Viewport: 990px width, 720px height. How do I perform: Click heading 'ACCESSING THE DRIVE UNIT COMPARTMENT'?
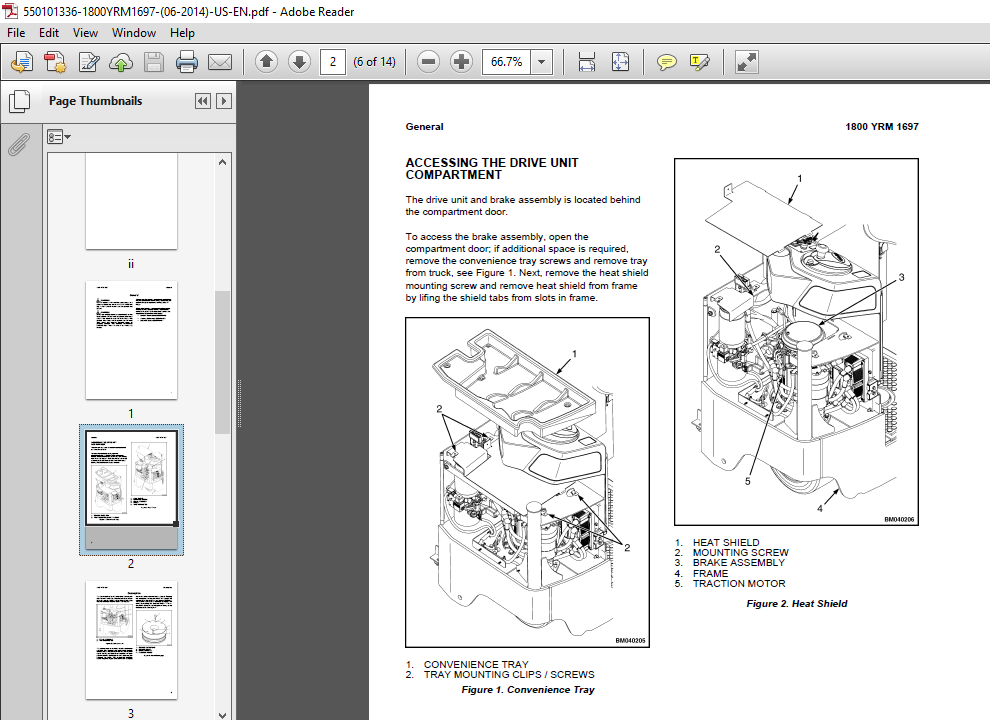[492, 169]
